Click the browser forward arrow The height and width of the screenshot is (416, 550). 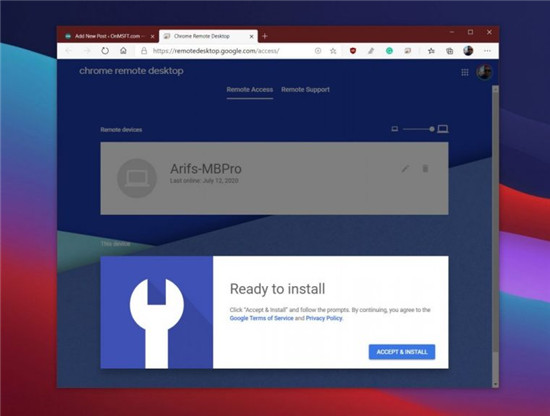click(87, 51)
